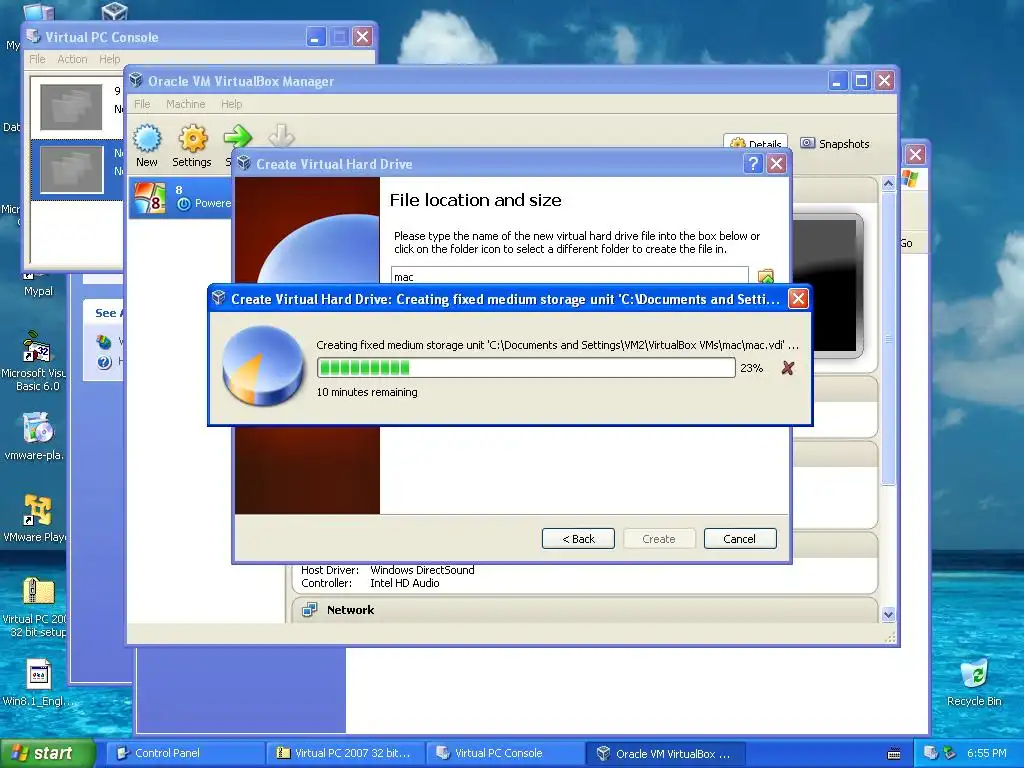Open File menu in VirtualBox Manager
The image size is (1024, 768).
tap(142, 104)
